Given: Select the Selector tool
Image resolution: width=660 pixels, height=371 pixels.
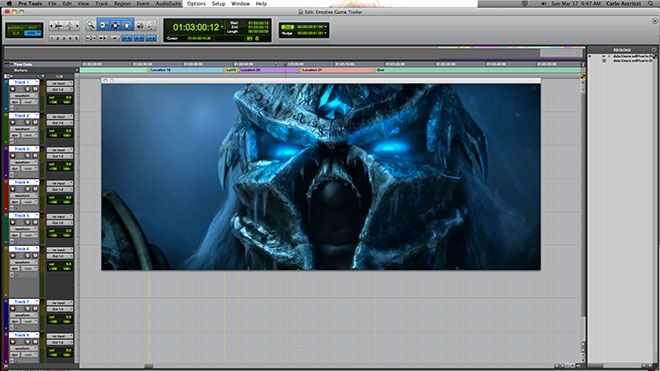Looking at the screenshot, I should click(x=115, y=26).
